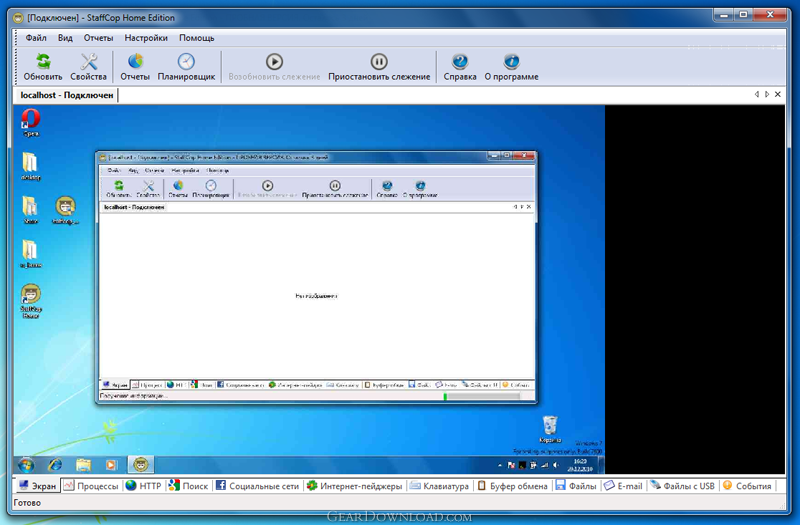Image resolution: width=800 pixels, height=525 pixels.
Task: Open the Интернет-пейджеры tab
Action: tap(354, 486)
